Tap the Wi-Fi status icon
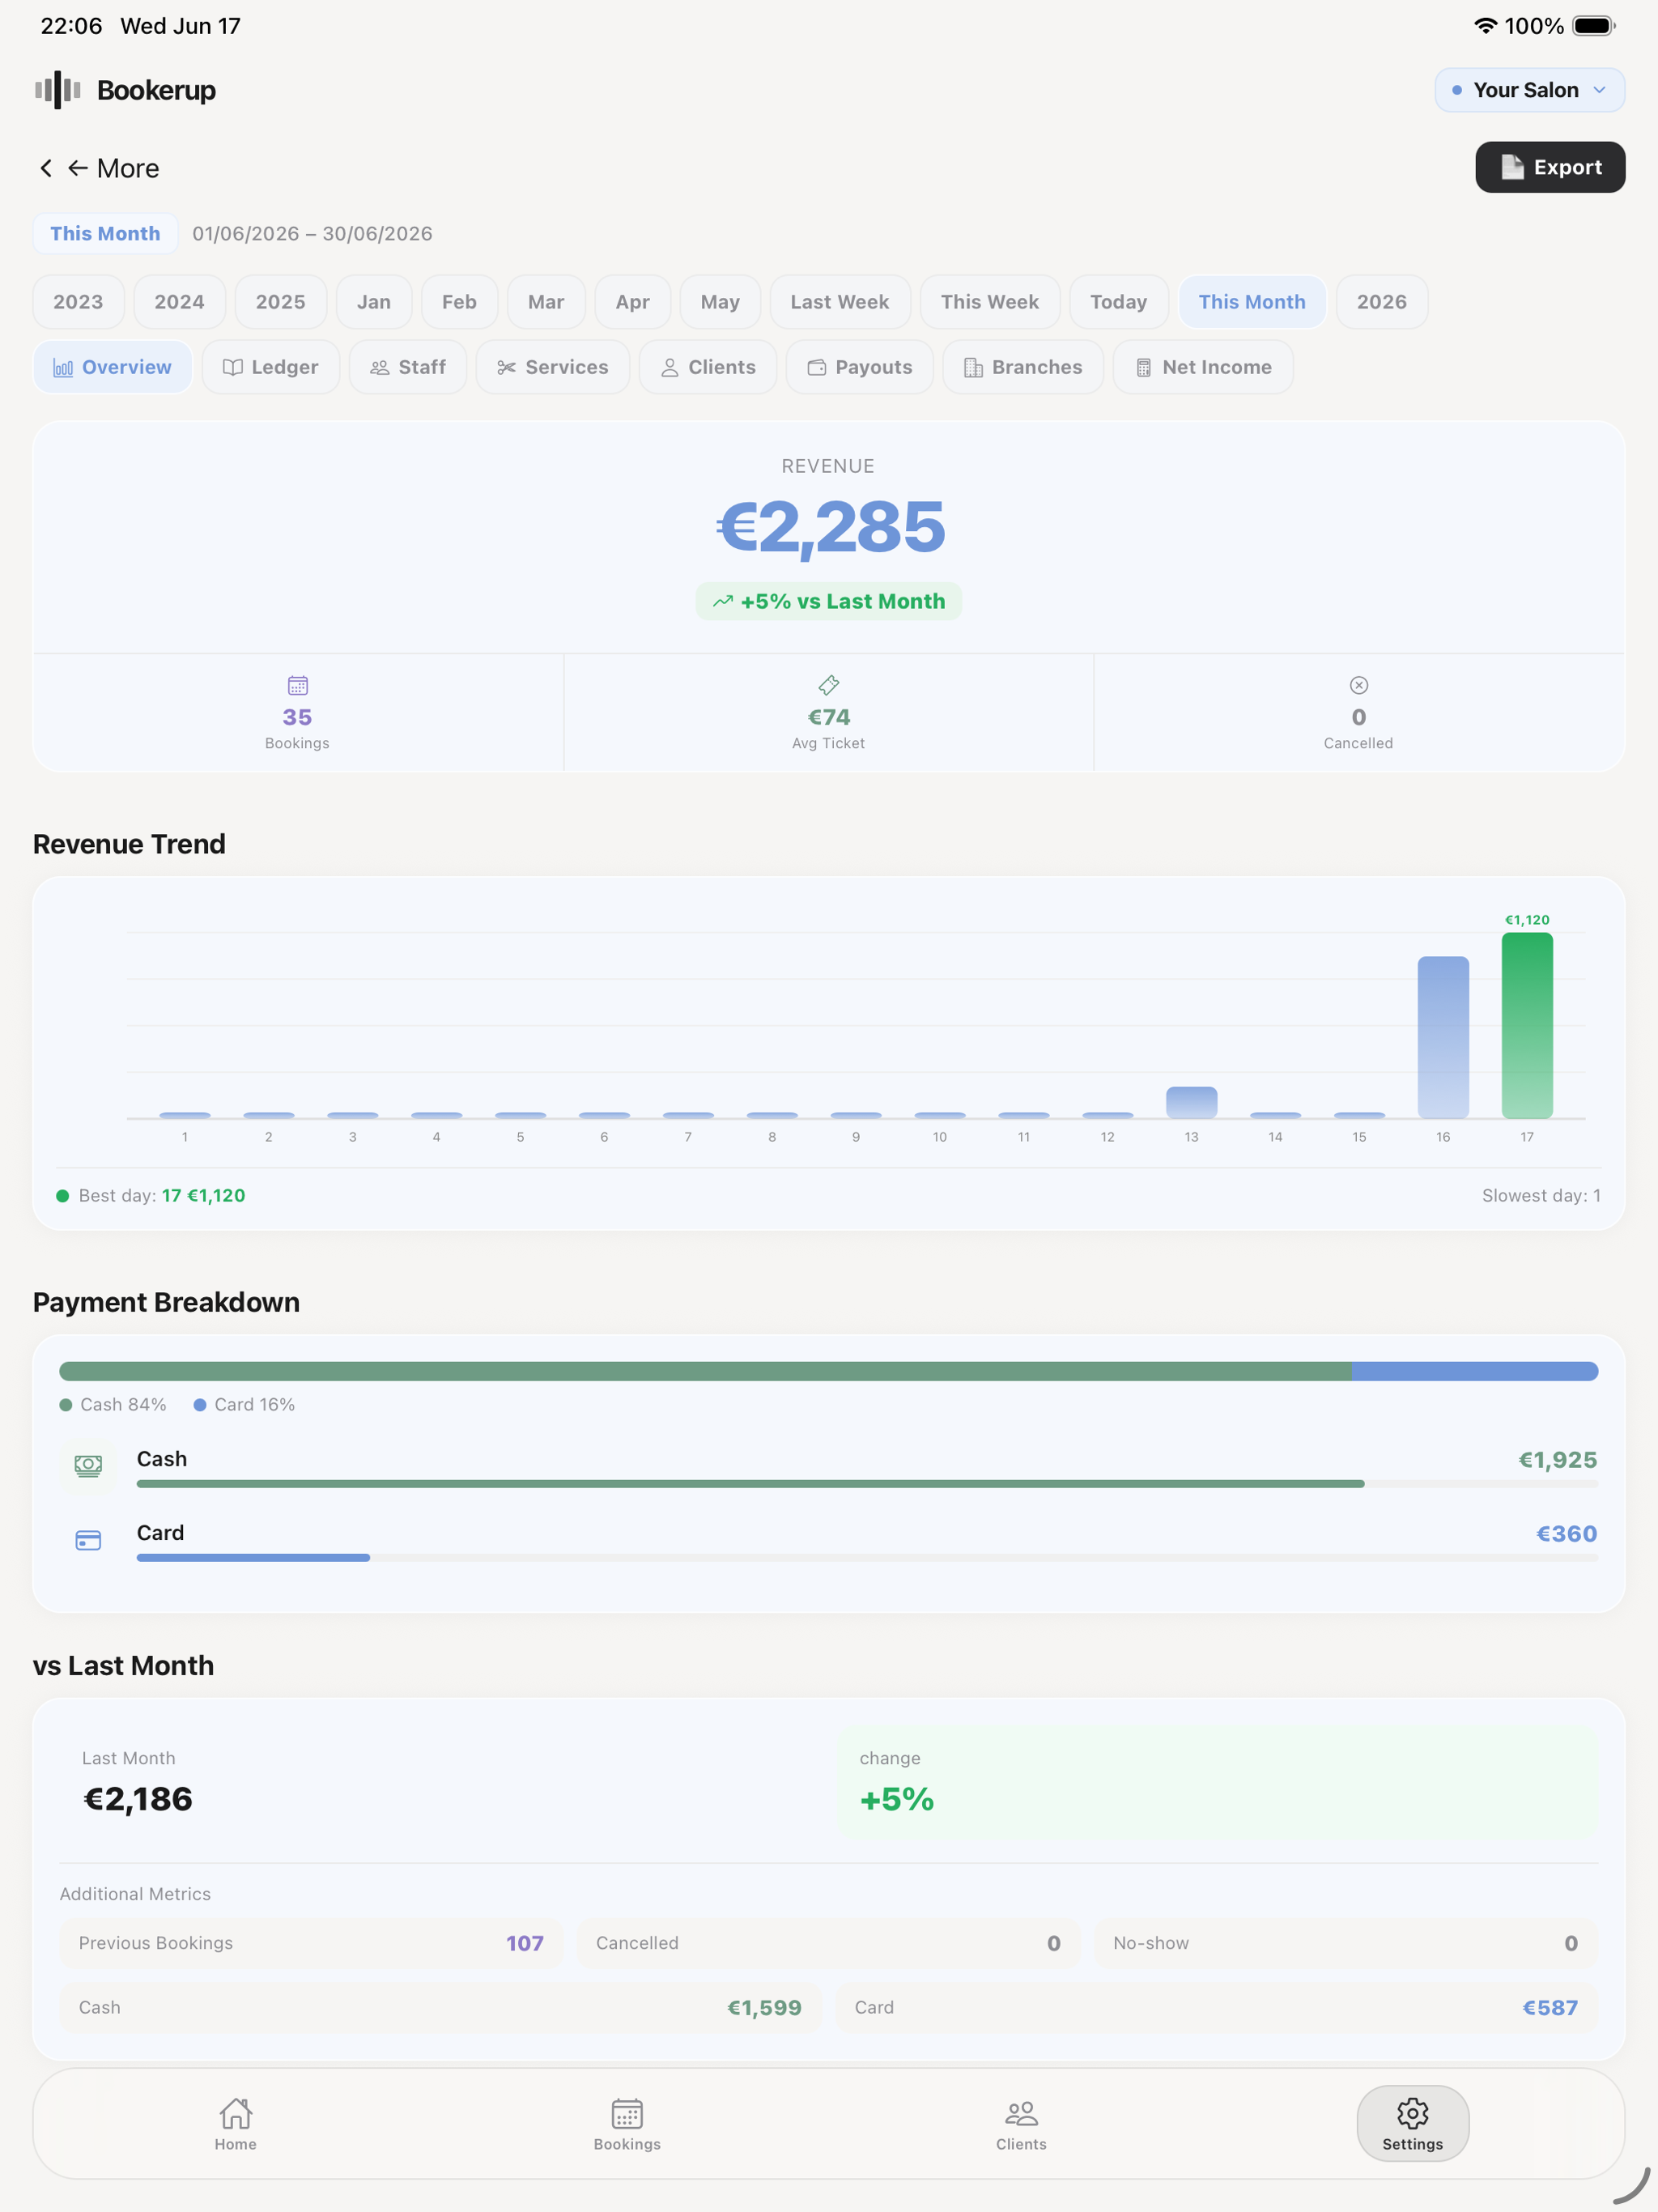1658x2212 pixels. (x=1486, y=26)
